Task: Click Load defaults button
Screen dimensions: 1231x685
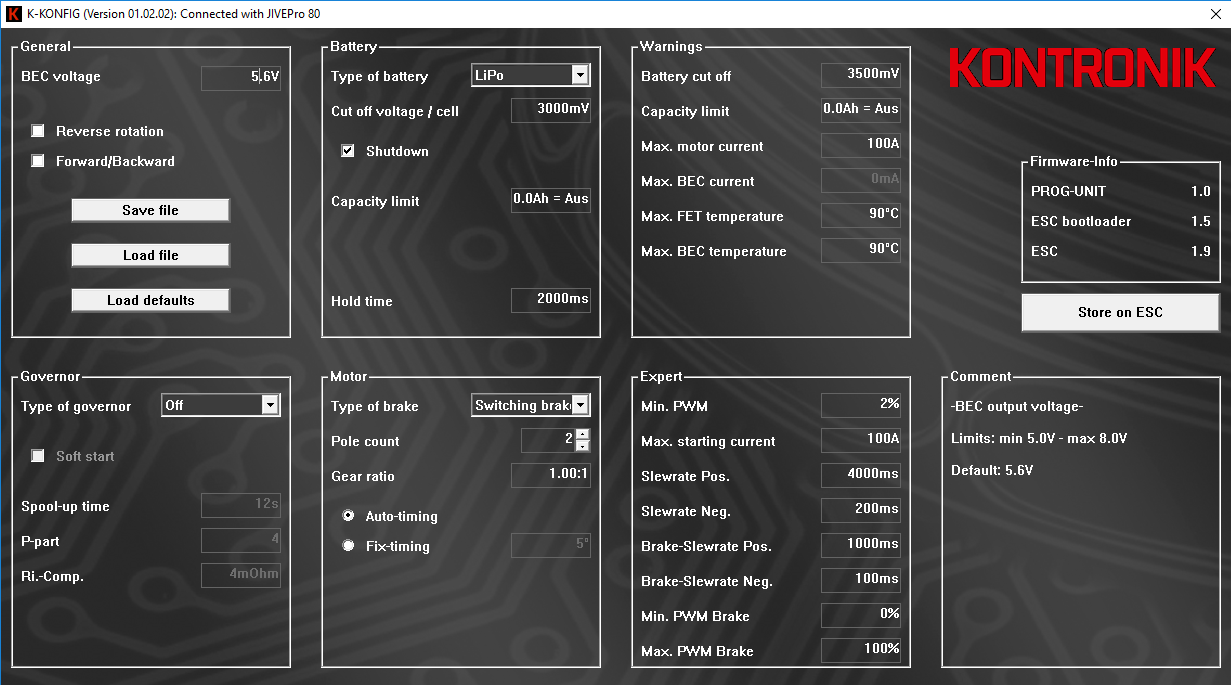Action: [x=150, y=300]
